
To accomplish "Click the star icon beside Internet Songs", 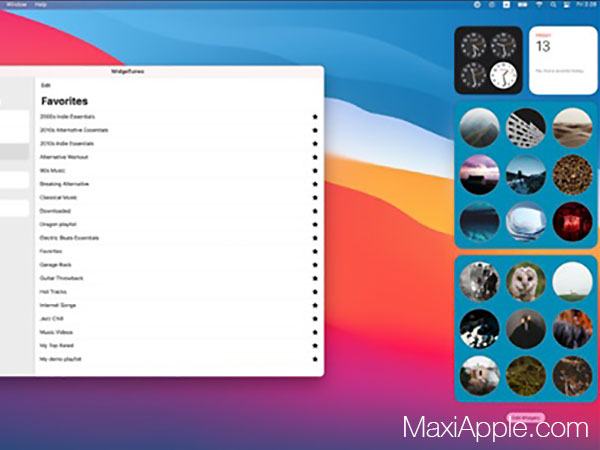I will (x=315, y=305).
